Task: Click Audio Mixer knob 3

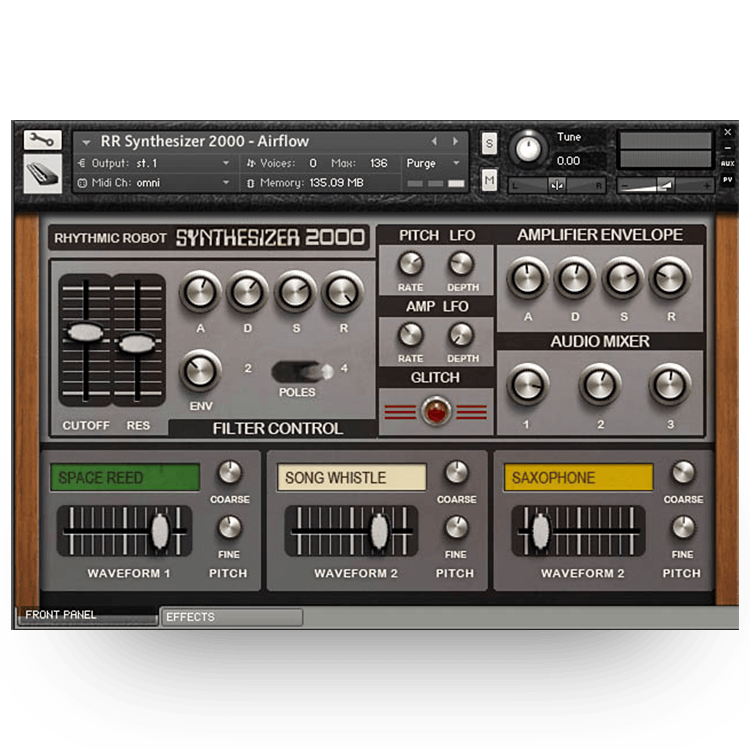Action: (670, 385)
